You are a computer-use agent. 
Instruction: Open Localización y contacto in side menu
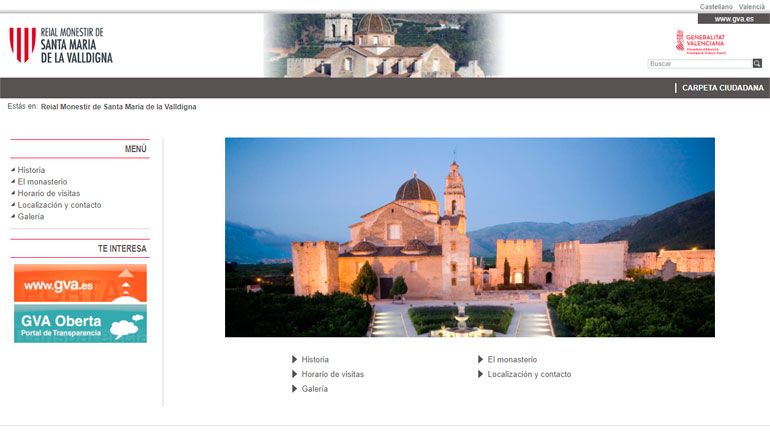[x=59, y=205]
